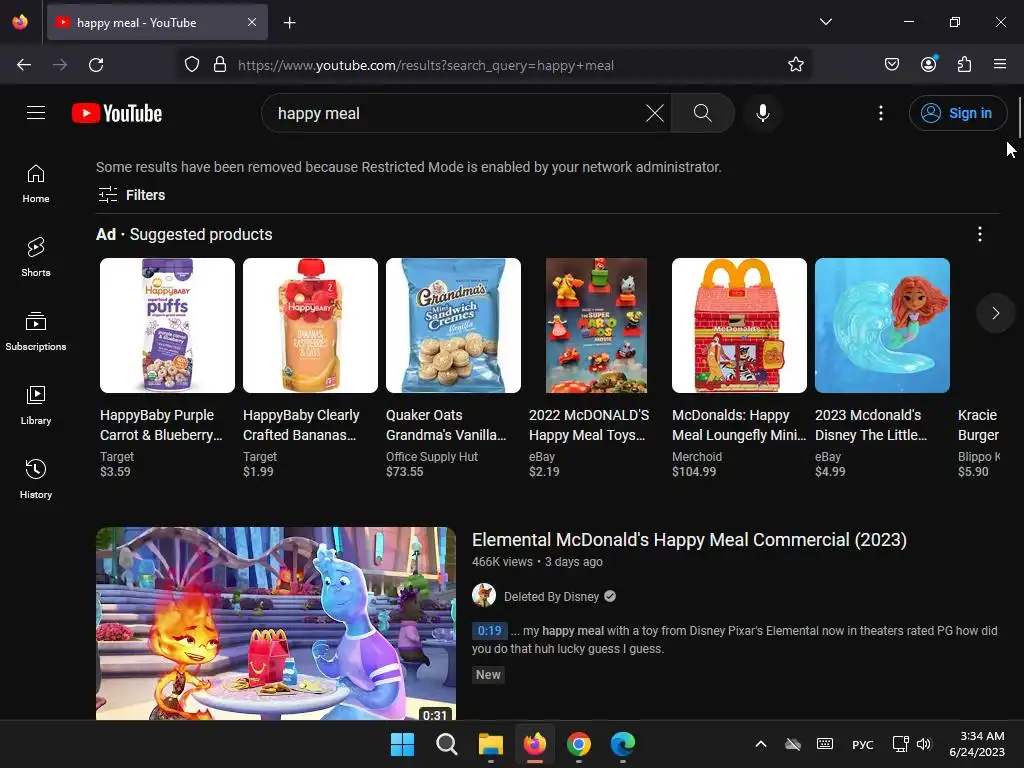Open taskbar Search

click(x=447, y=744)
